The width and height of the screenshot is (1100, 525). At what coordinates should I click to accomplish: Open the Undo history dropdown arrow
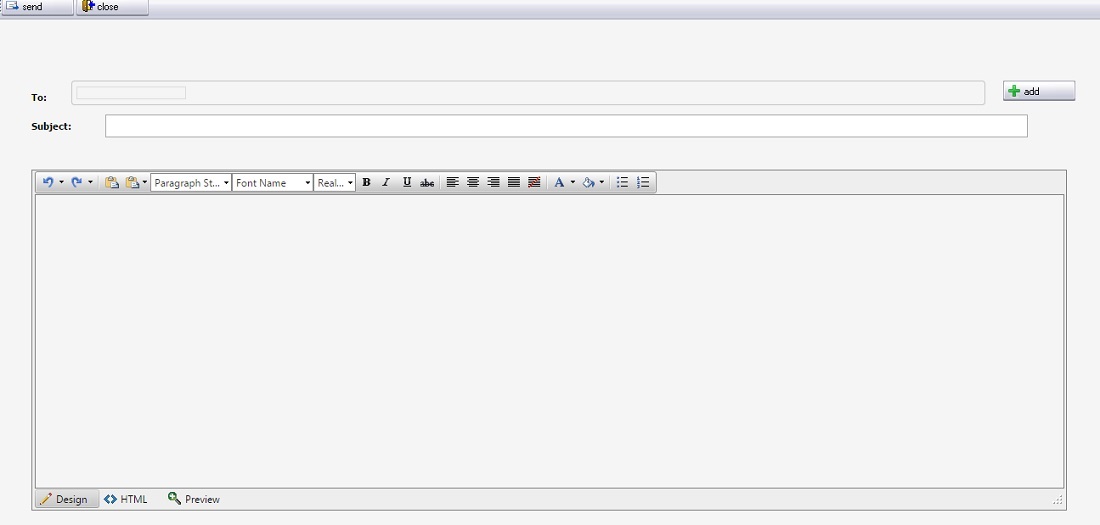click(x=62, y=182)
